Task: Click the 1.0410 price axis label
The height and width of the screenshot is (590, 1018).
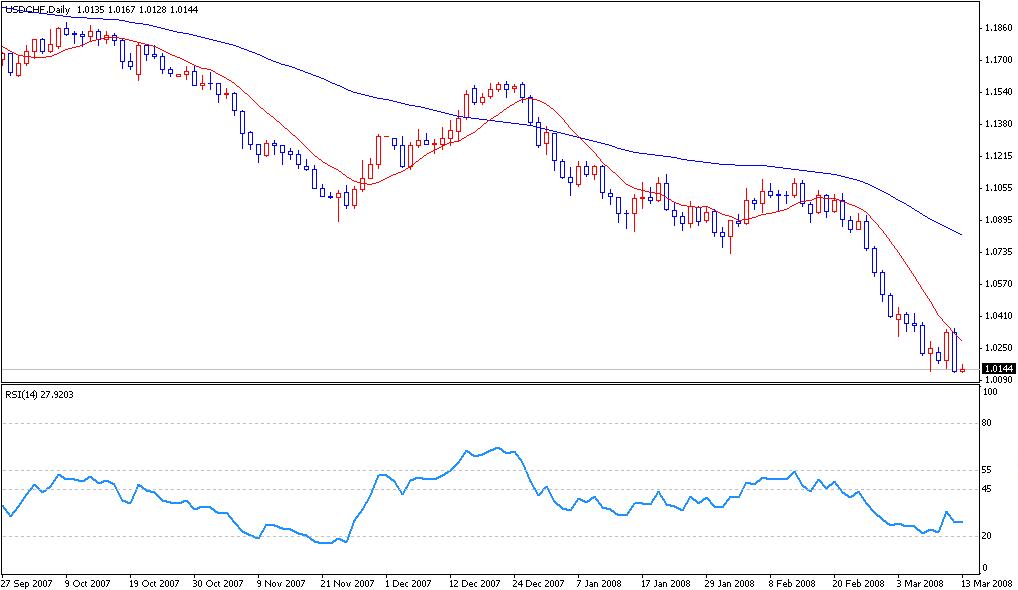Action: pos(999,316)
